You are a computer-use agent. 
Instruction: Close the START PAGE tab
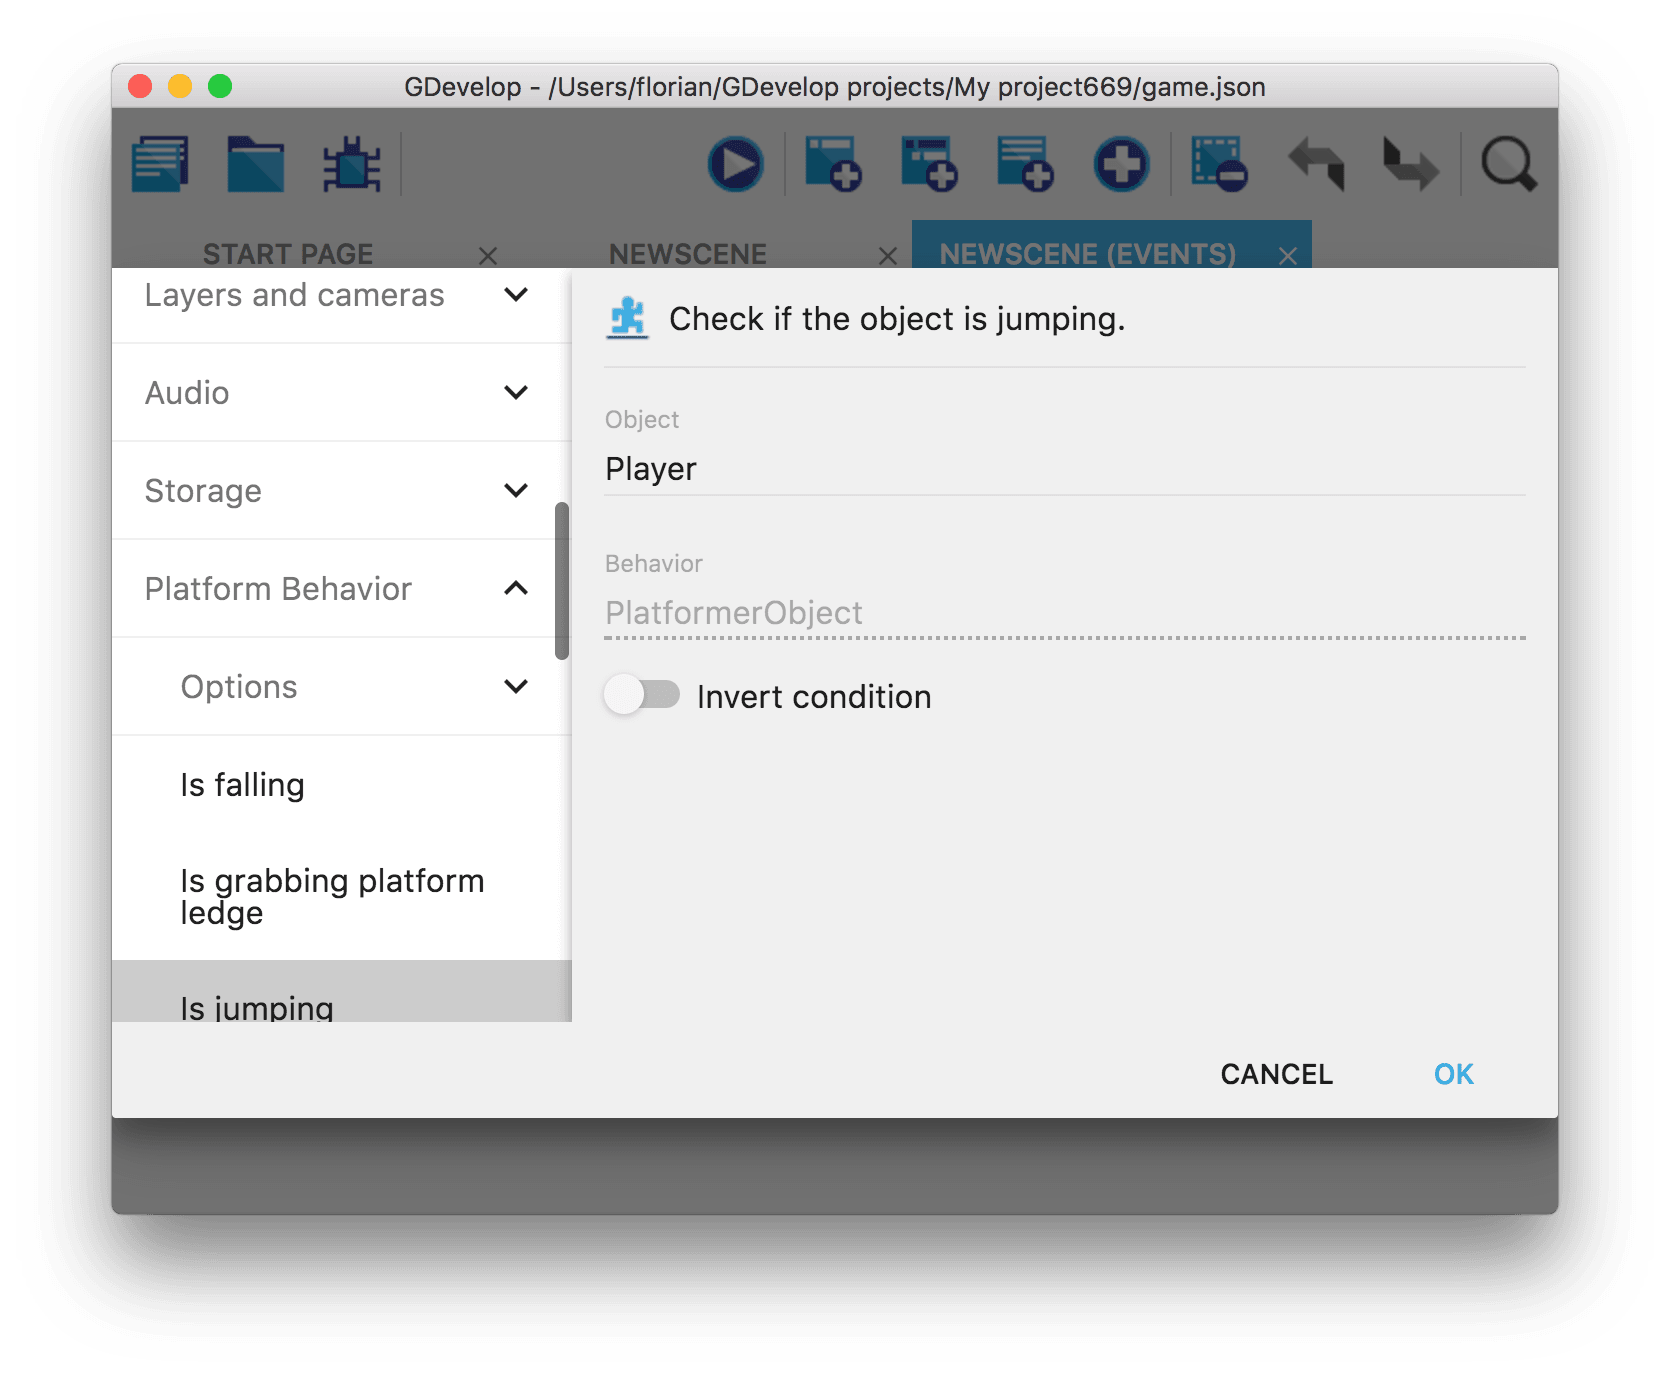click(488, 256)
